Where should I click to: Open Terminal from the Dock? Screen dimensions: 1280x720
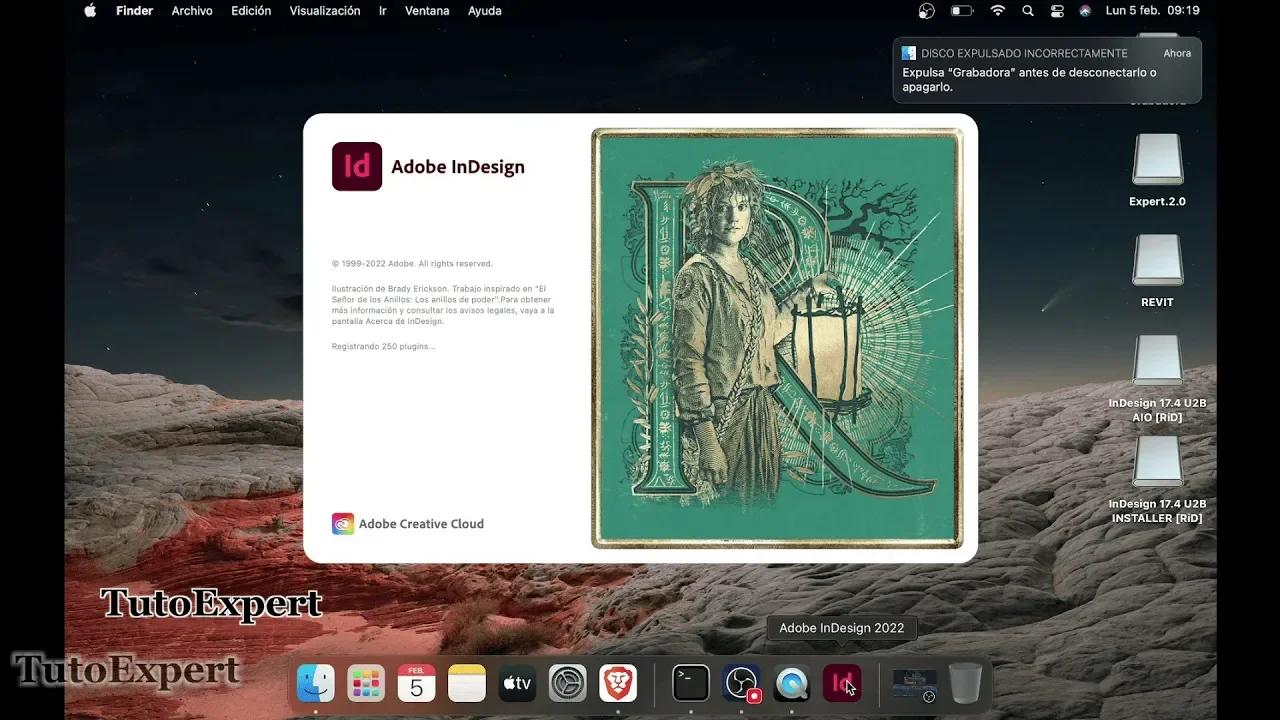click(x=690, y=683)
